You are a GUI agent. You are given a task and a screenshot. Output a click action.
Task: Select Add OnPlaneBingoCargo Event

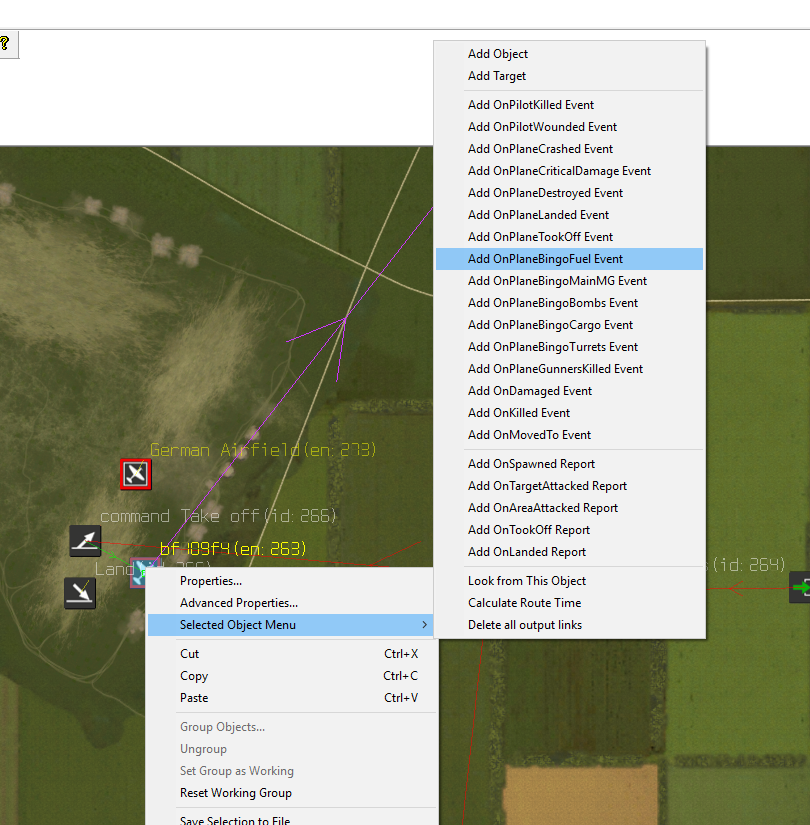(x=569, y=325)
